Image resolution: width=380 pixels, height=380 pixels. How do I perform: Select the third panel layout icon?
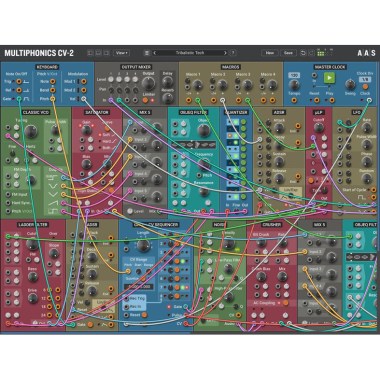[x=106, y=53]
